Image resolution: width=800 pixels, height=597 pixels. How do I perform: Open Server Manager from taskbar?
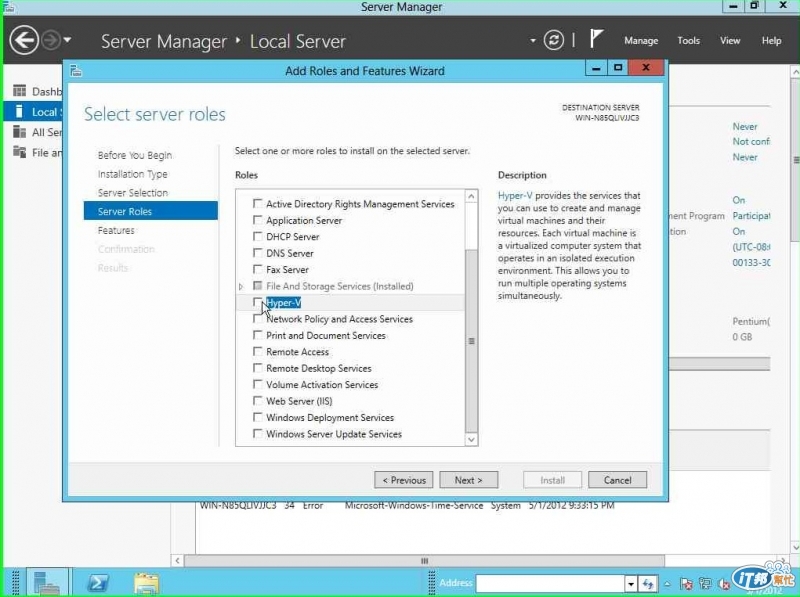47,582
